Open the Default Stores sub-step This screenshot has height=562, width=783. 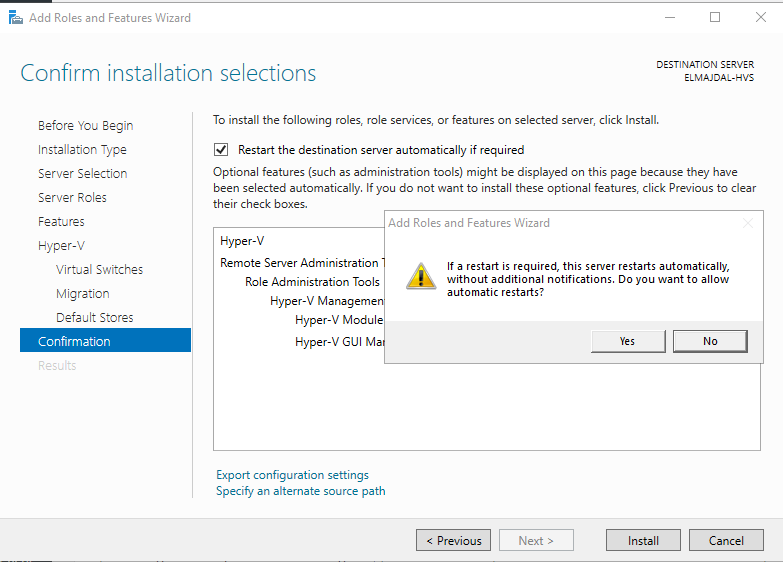94,318
